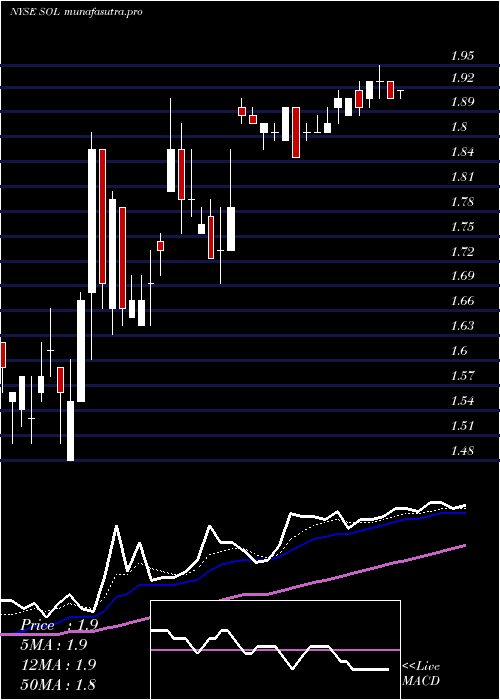Image resolution: width=500 pixels, height=700 pixels.
Task: Click the 1.95 price axis label
Action: [462, 57]
